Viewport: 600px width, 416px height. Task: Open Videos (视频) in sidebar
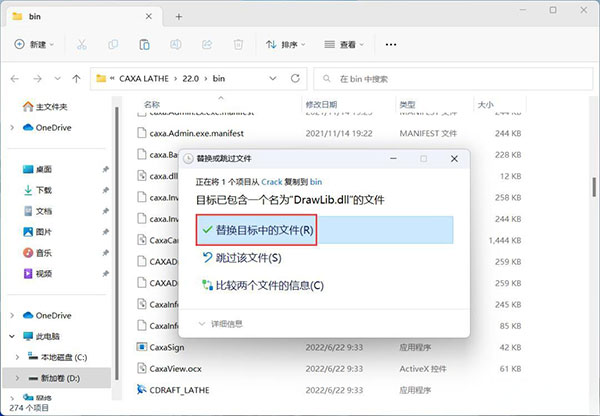coord(38,274)
